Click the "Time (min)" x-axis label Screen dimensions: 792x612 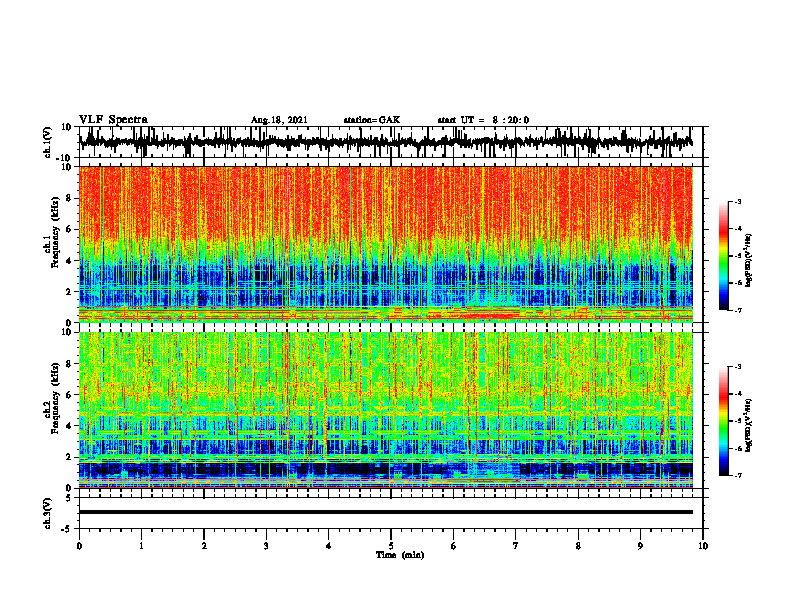pyautogui.click(x=400, y=555)
